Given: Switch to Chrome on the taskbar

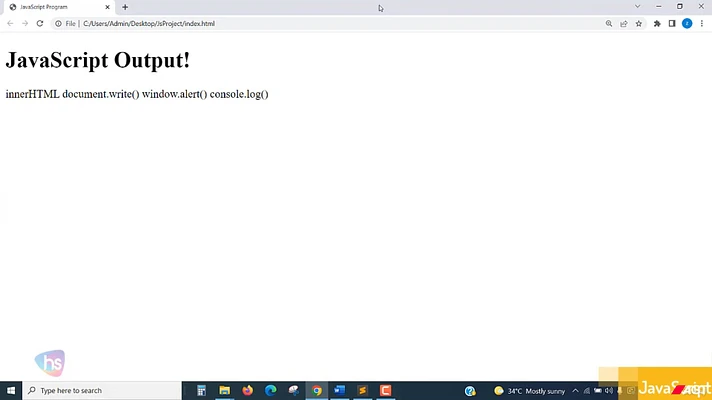Looking at the screenshot, I should coord(317,390).
